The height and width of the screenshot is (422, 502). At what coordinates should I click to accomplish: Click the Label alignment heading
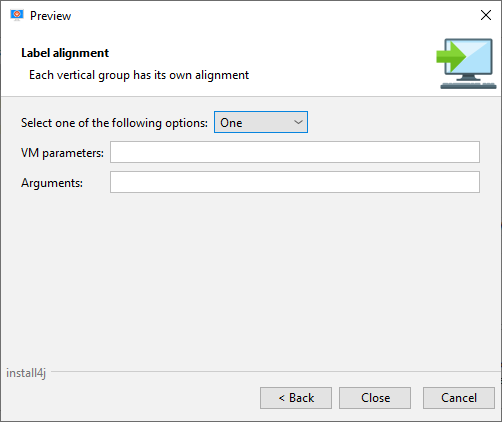point(65,53)
